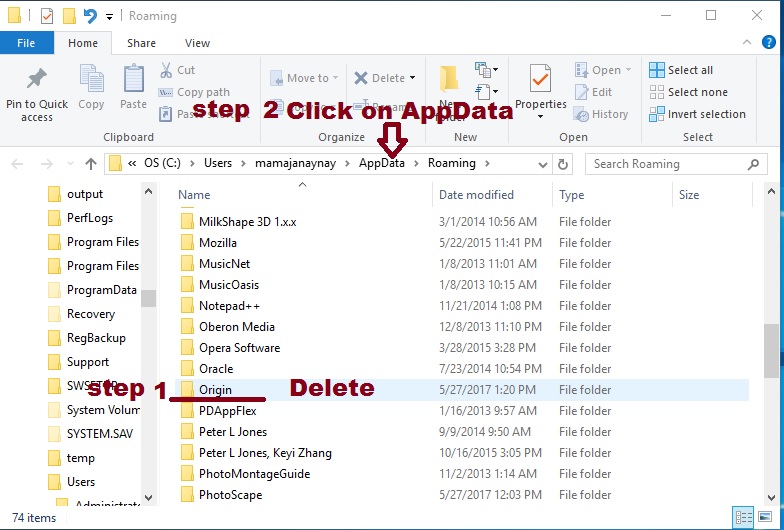Click the Cut scissors icon
This screenshot has width=784, height=530.
coord(166,70)
